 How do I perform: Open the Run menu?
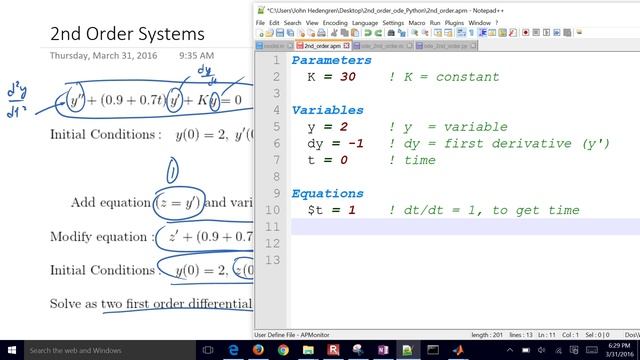pyautogui.click(x=435, y=23)
